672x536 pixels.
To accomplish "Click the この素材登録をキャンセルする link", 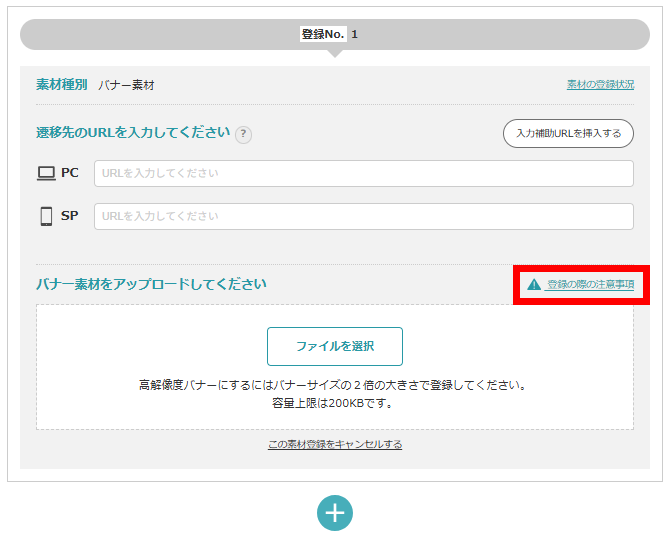I will pyautogui.click(x=335, y=444).
